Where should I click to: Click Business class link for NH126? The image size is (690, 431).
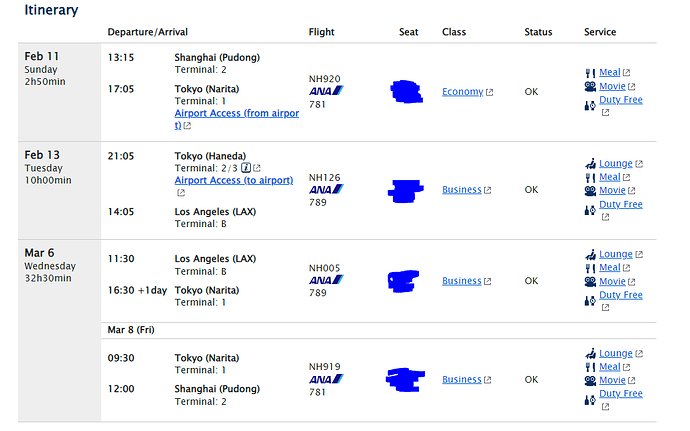462,190
